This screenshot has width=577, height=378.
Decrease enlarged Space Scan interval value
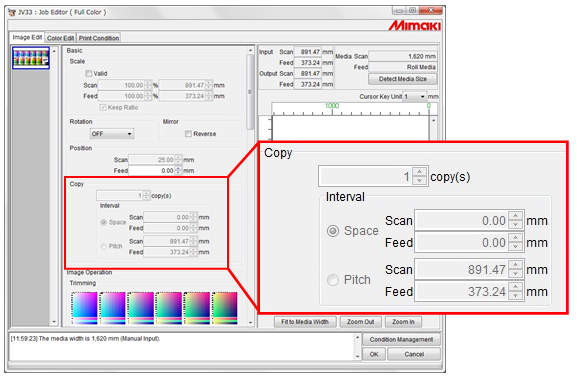point(516,225)
